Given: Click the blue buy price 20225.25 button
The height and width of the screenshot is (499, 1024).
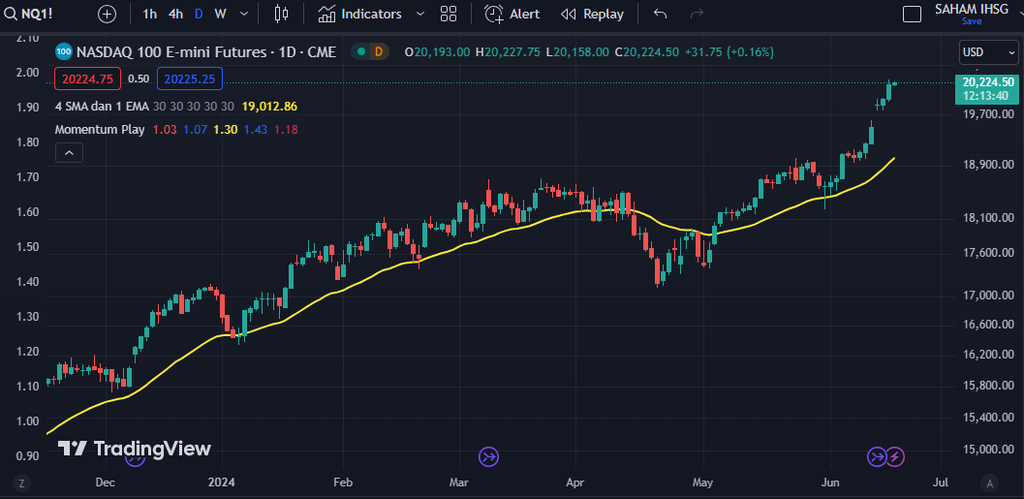Looking at the screenshot, I should pos(189,78).
